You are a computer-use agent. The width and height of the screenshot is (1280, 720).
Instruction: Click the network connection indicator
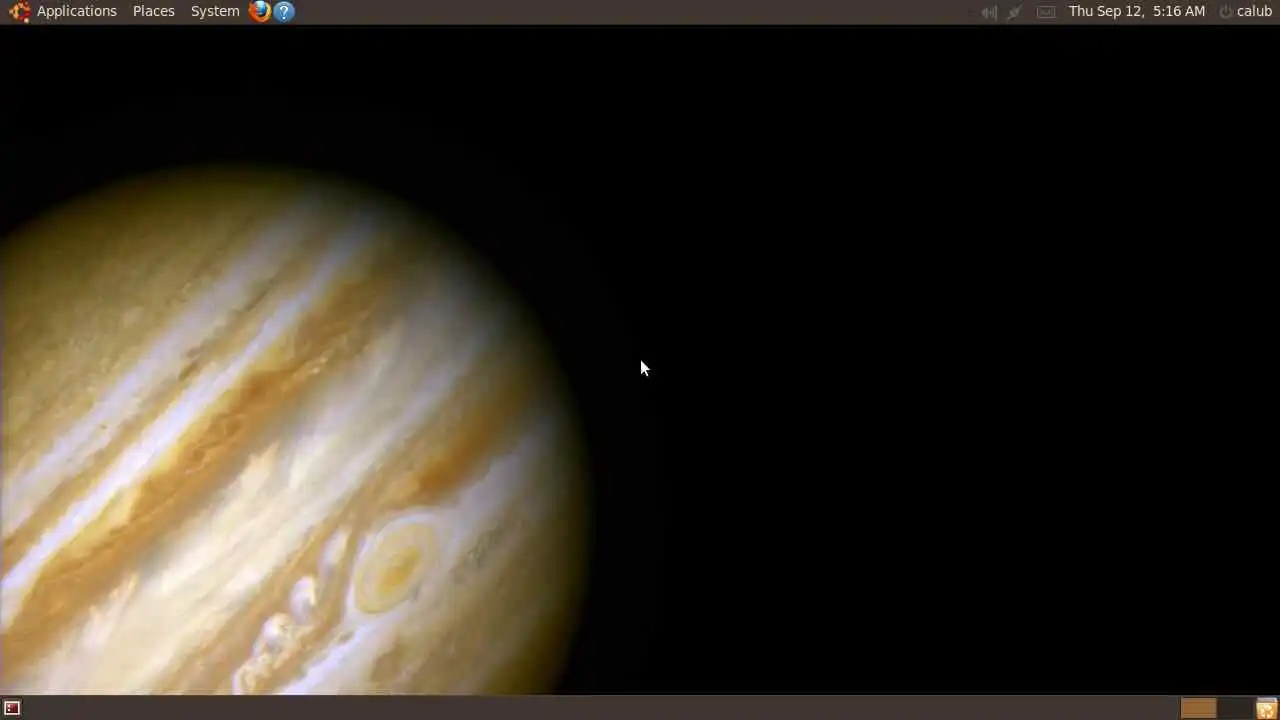coord(1015,12)
